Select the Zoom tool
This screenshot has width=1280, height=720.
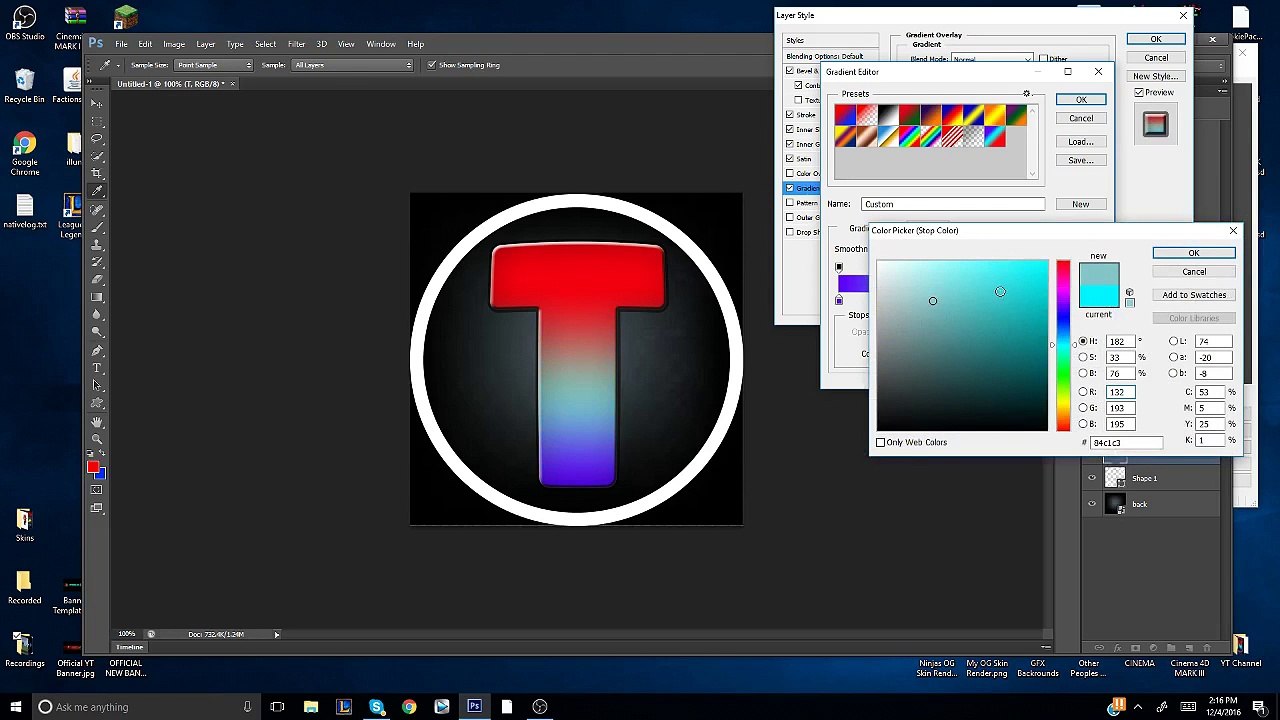[97, 439]
